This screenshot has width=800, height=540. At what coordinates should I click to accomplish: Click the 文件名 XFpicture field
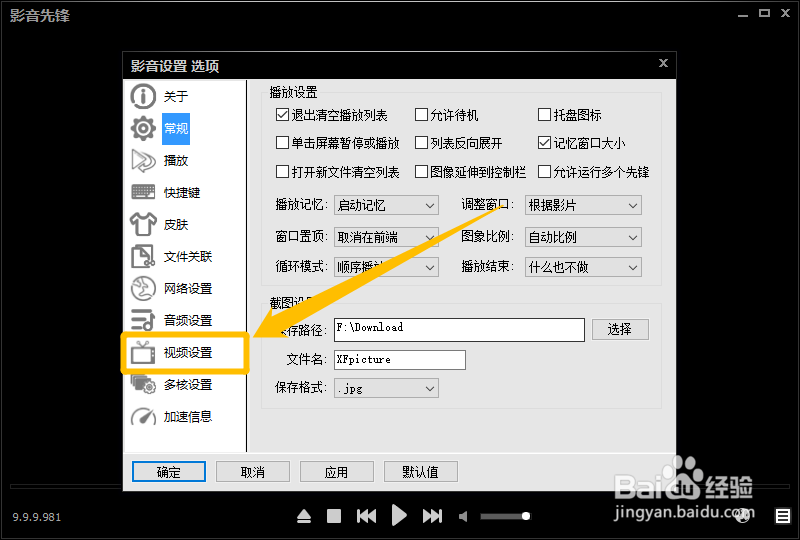(x=400, y=359)
